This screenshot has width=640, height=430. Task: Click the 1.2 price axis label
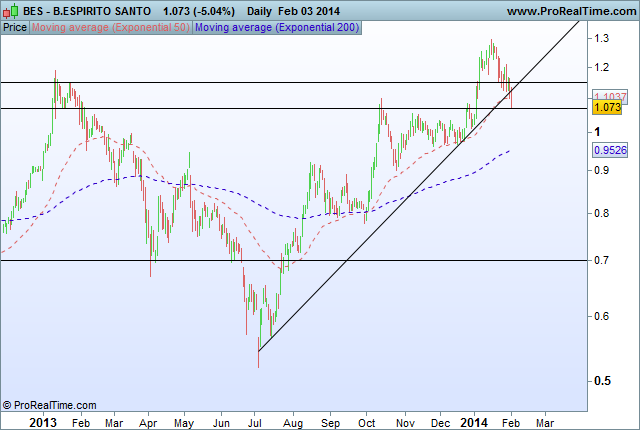click(x=601, y=67)
